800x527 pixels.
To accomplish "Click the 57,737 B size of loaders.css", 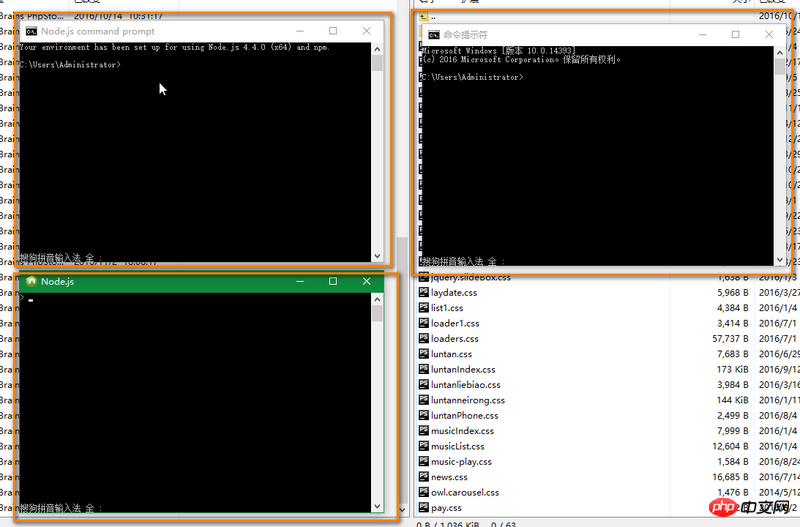I will [x=730, y=339].
